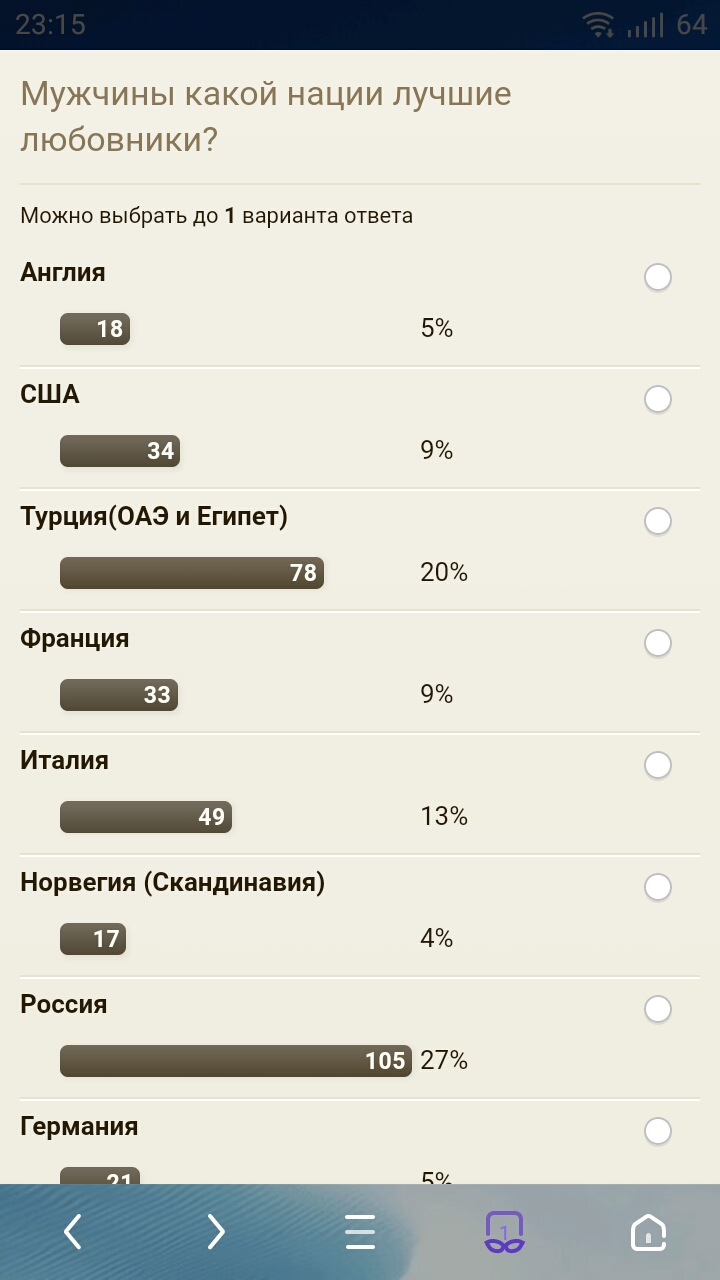720x1280 pixels.
Task: Tap the browser back arrow
Action: pyautogui.click(x=72, y=1232)
